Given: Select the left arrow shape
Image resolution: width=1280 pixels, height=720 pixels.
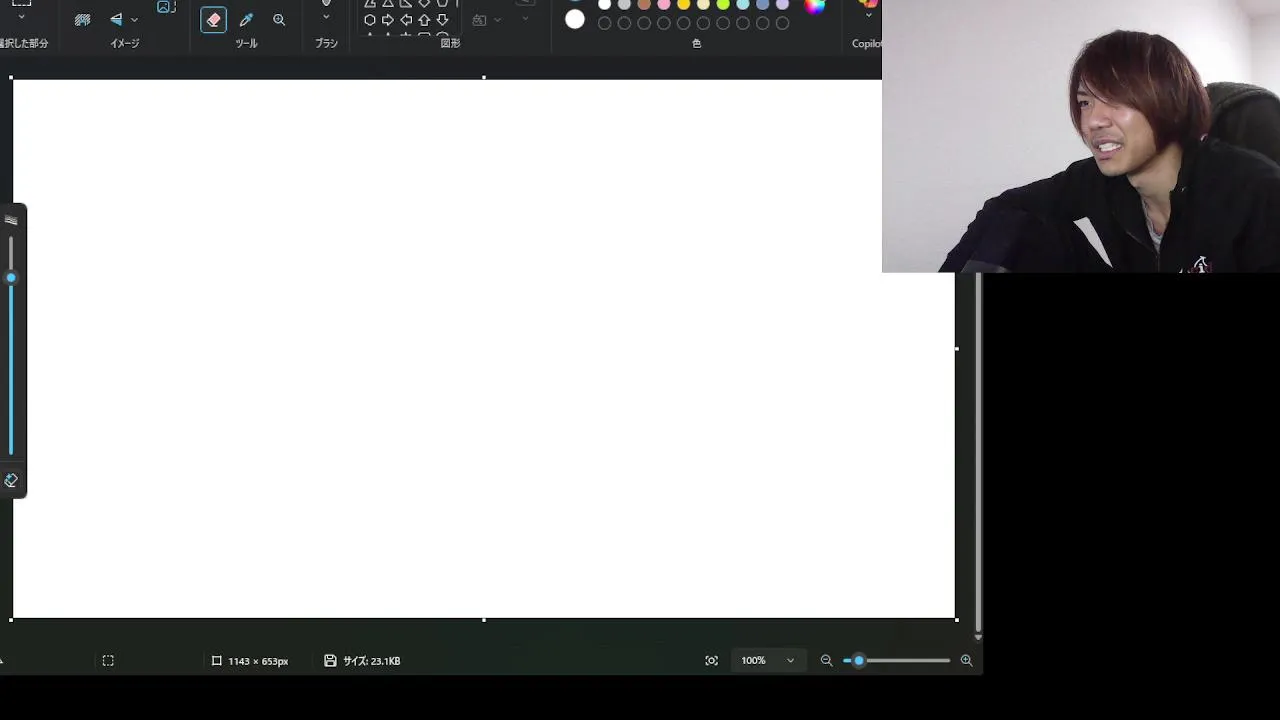Looking at the screenshot, I should click(406, 20).
